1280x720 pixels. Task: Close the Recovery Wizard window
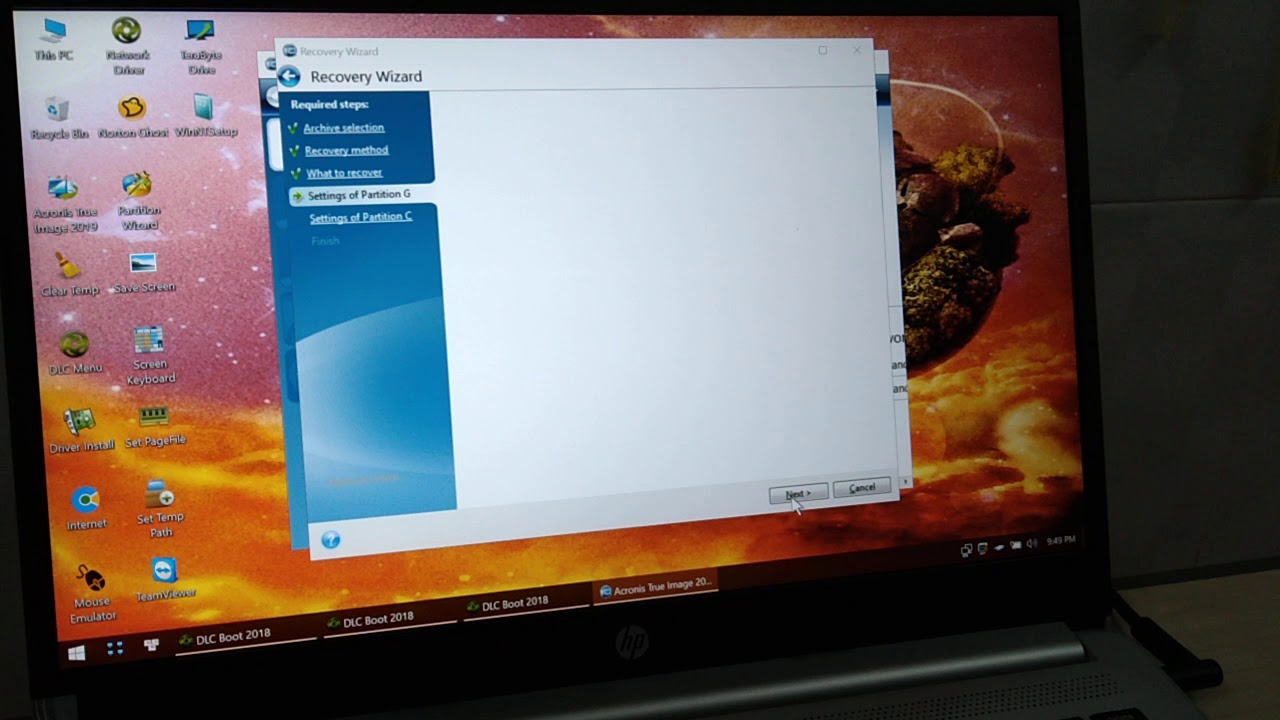point(857,50)
